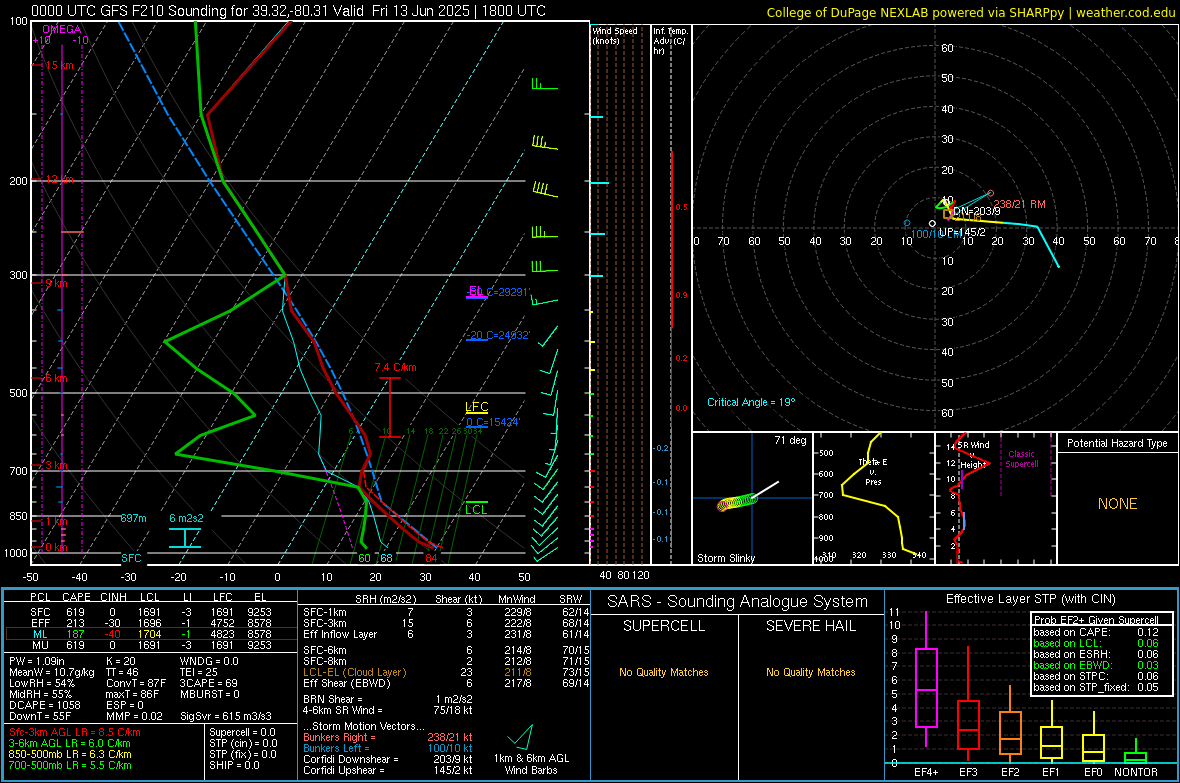
Task: Click the Critical Angle = 19° text
Action: pyautogui.click(x=750, y=402)
